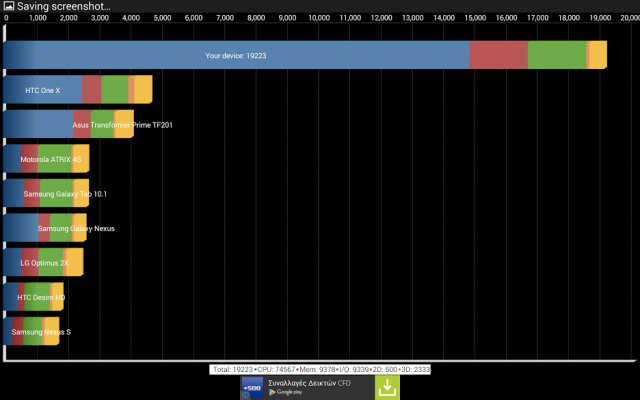Open the blue +500 app icon in the ad
Screen dimensions: 640x400
pyautogui.click(x=252, y=387)
